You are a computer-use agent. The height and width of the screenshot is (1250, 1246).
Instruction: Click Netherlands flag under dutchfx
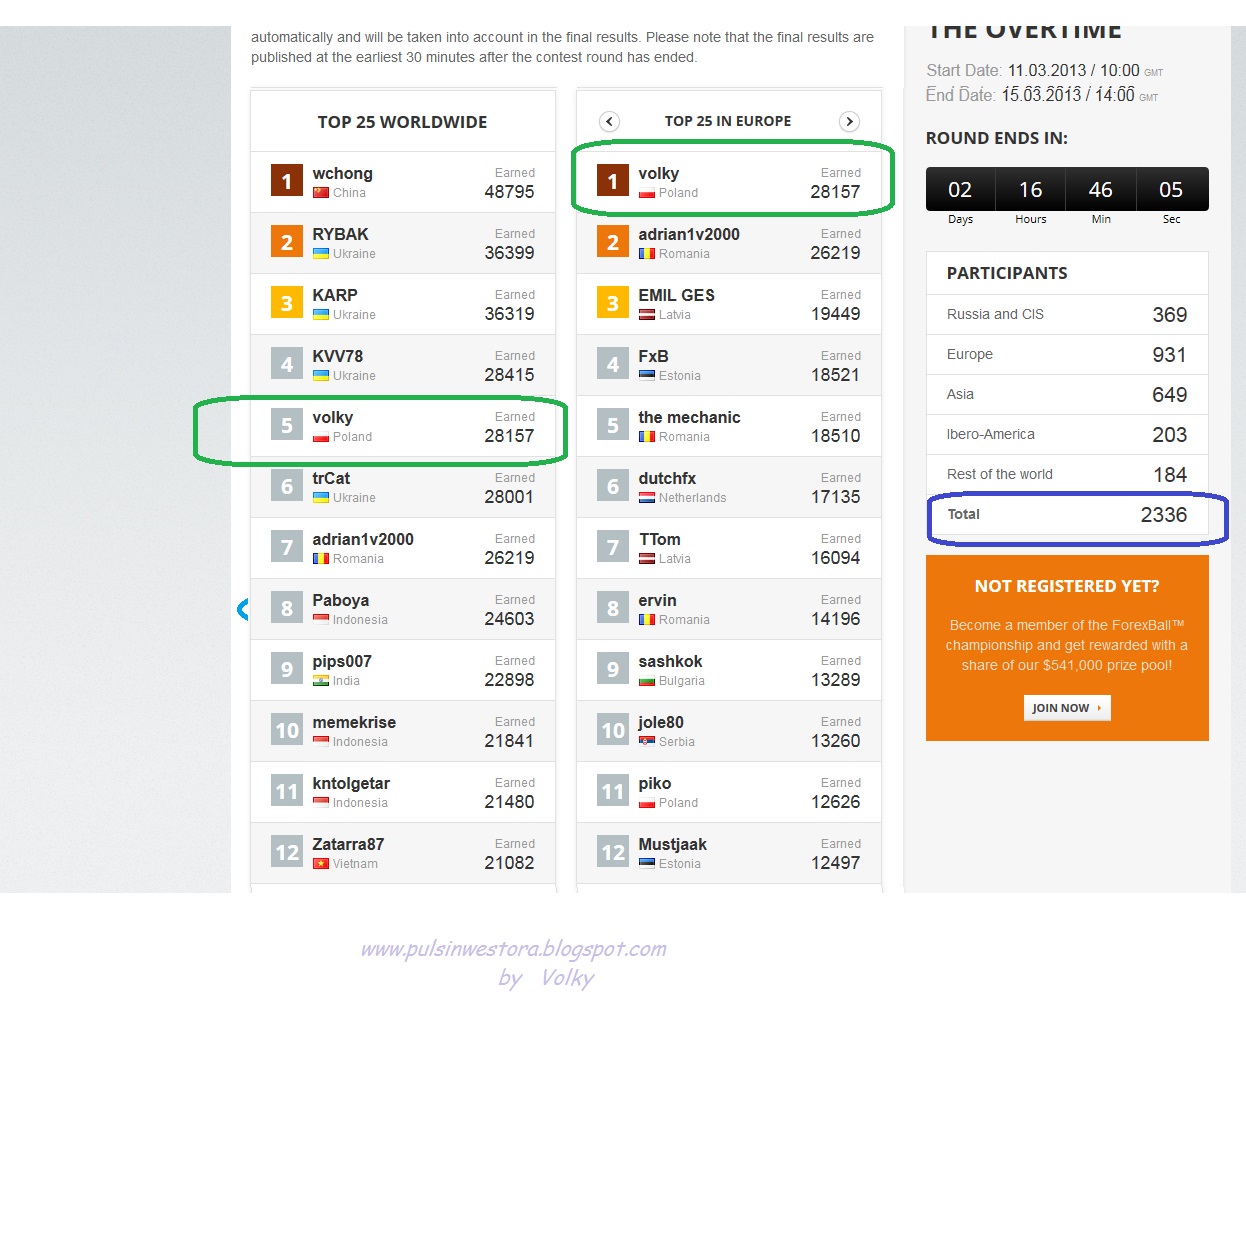pos(647,498)
